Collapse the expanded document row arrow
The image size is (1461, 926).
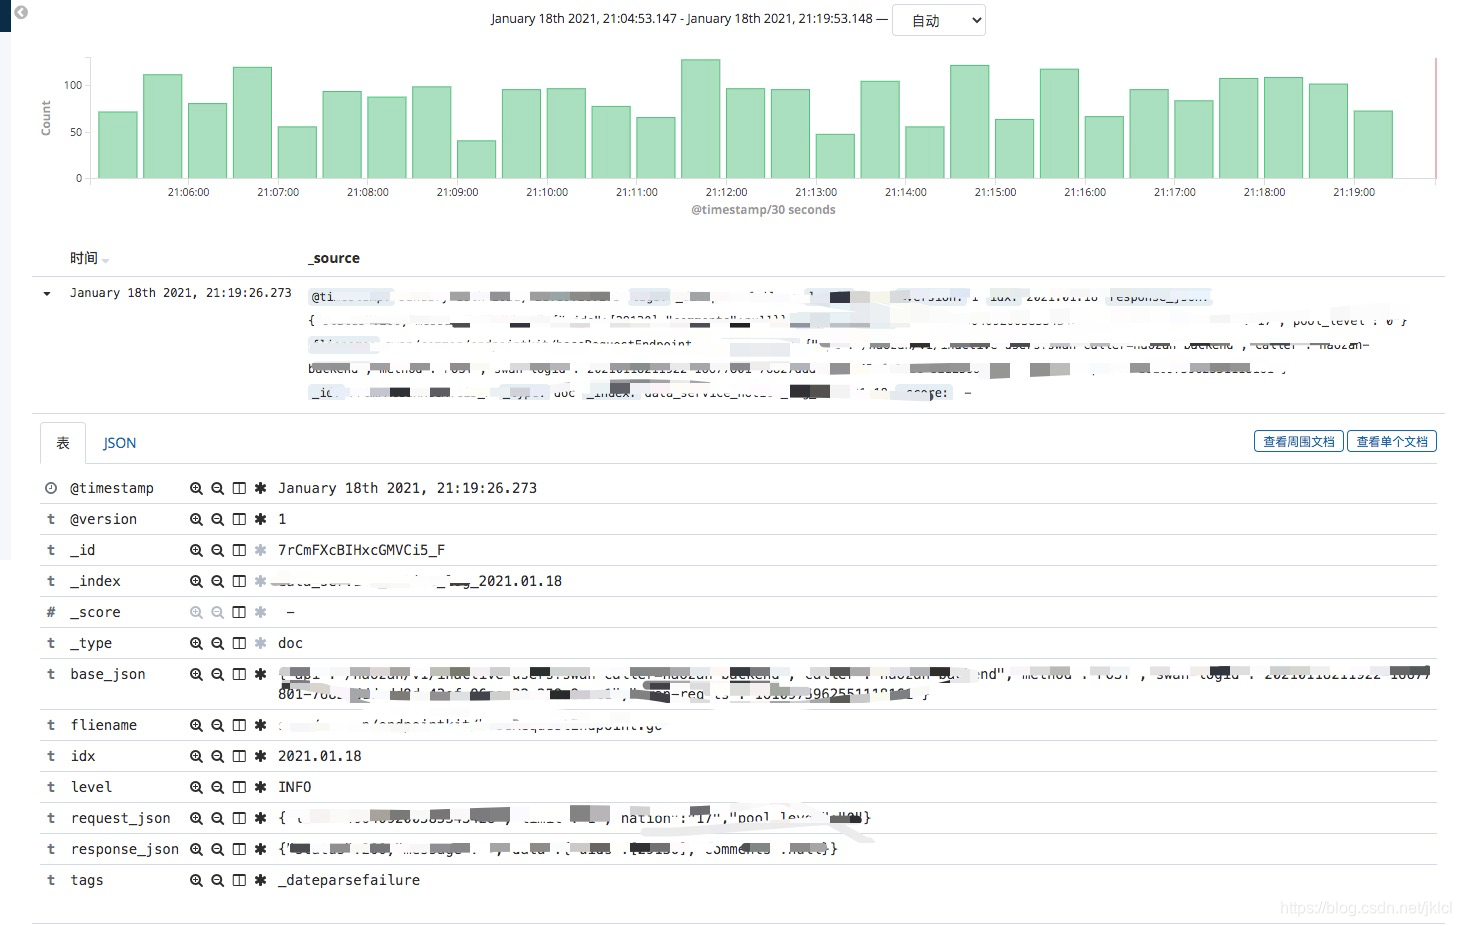47,294
